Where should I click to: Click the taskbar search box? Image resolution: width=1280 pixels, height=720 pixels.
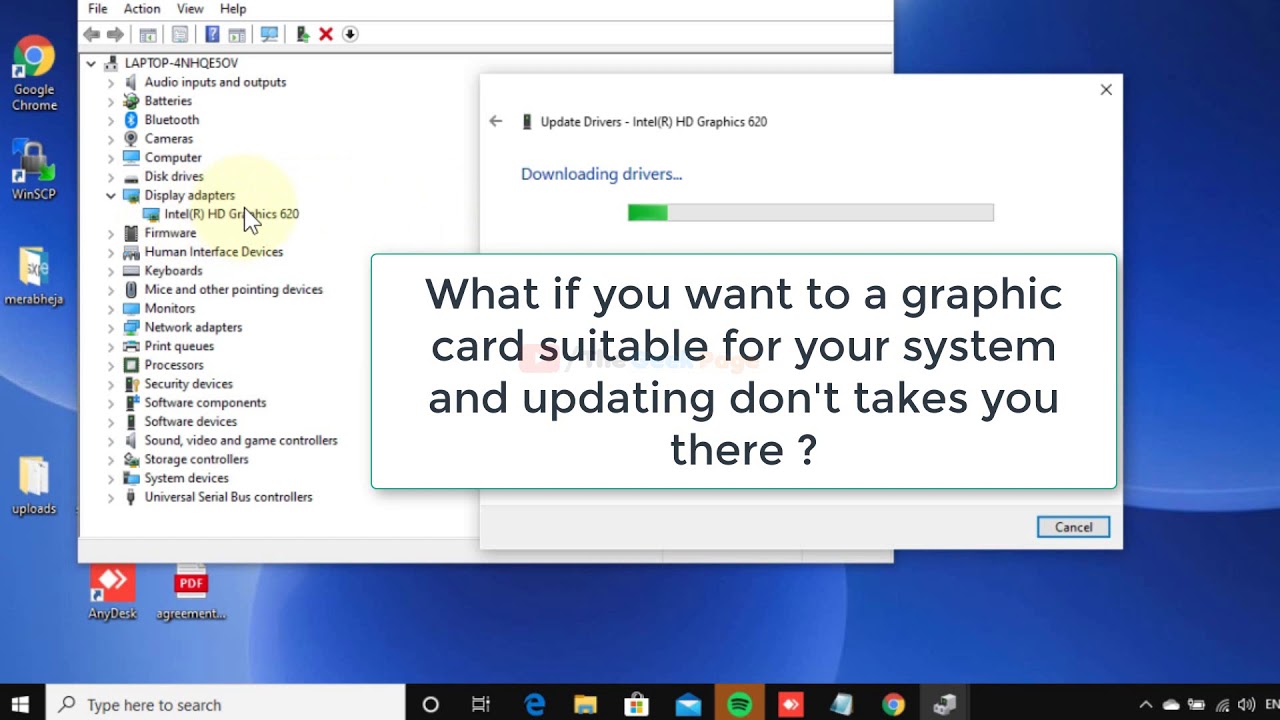(225, 705)
